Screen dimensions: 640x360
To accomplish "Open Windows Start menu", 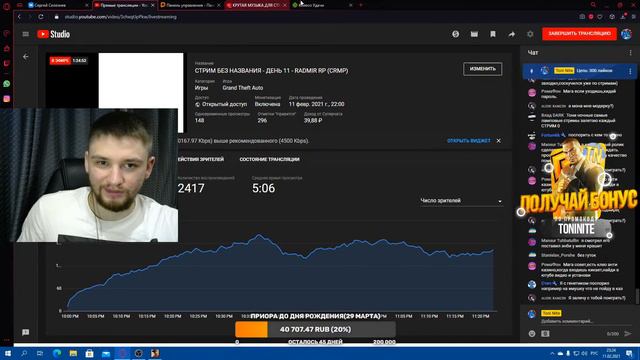I will coord(7,353).
